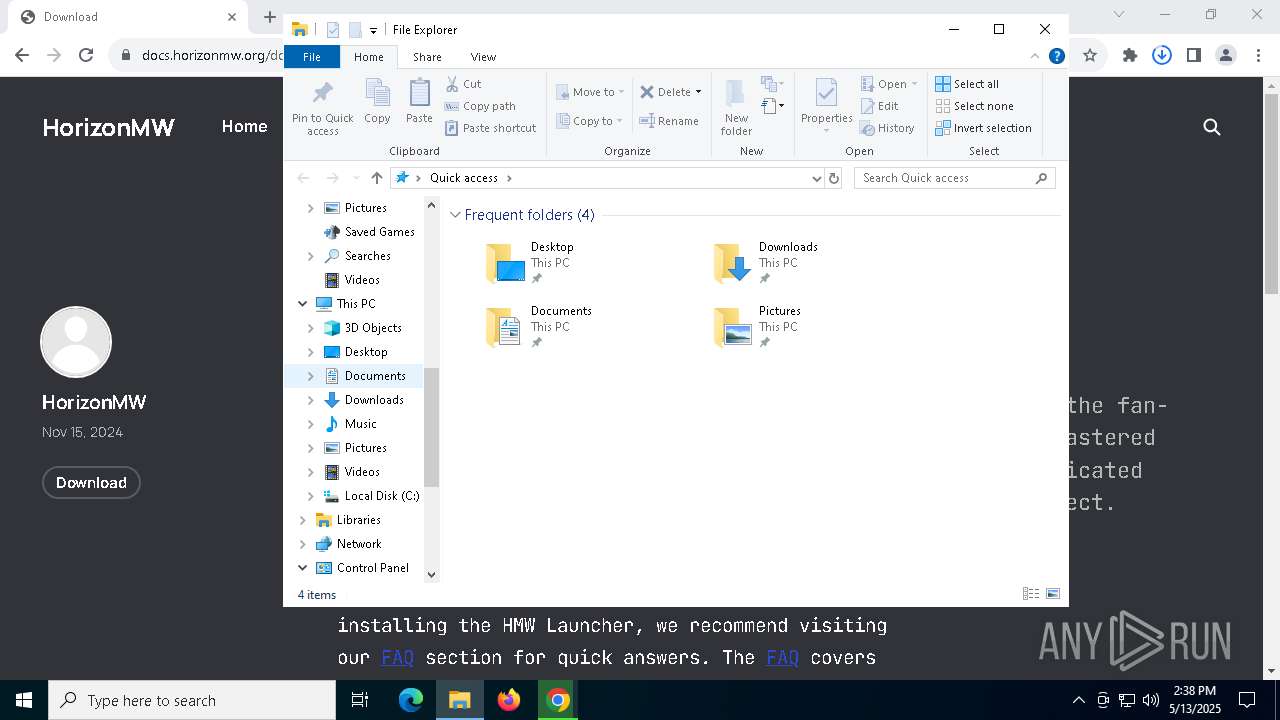This screenshot has width=1280, height=720.
Task: Click Edit in Open group
Action: pyautogui.click(x=880, y=106)
